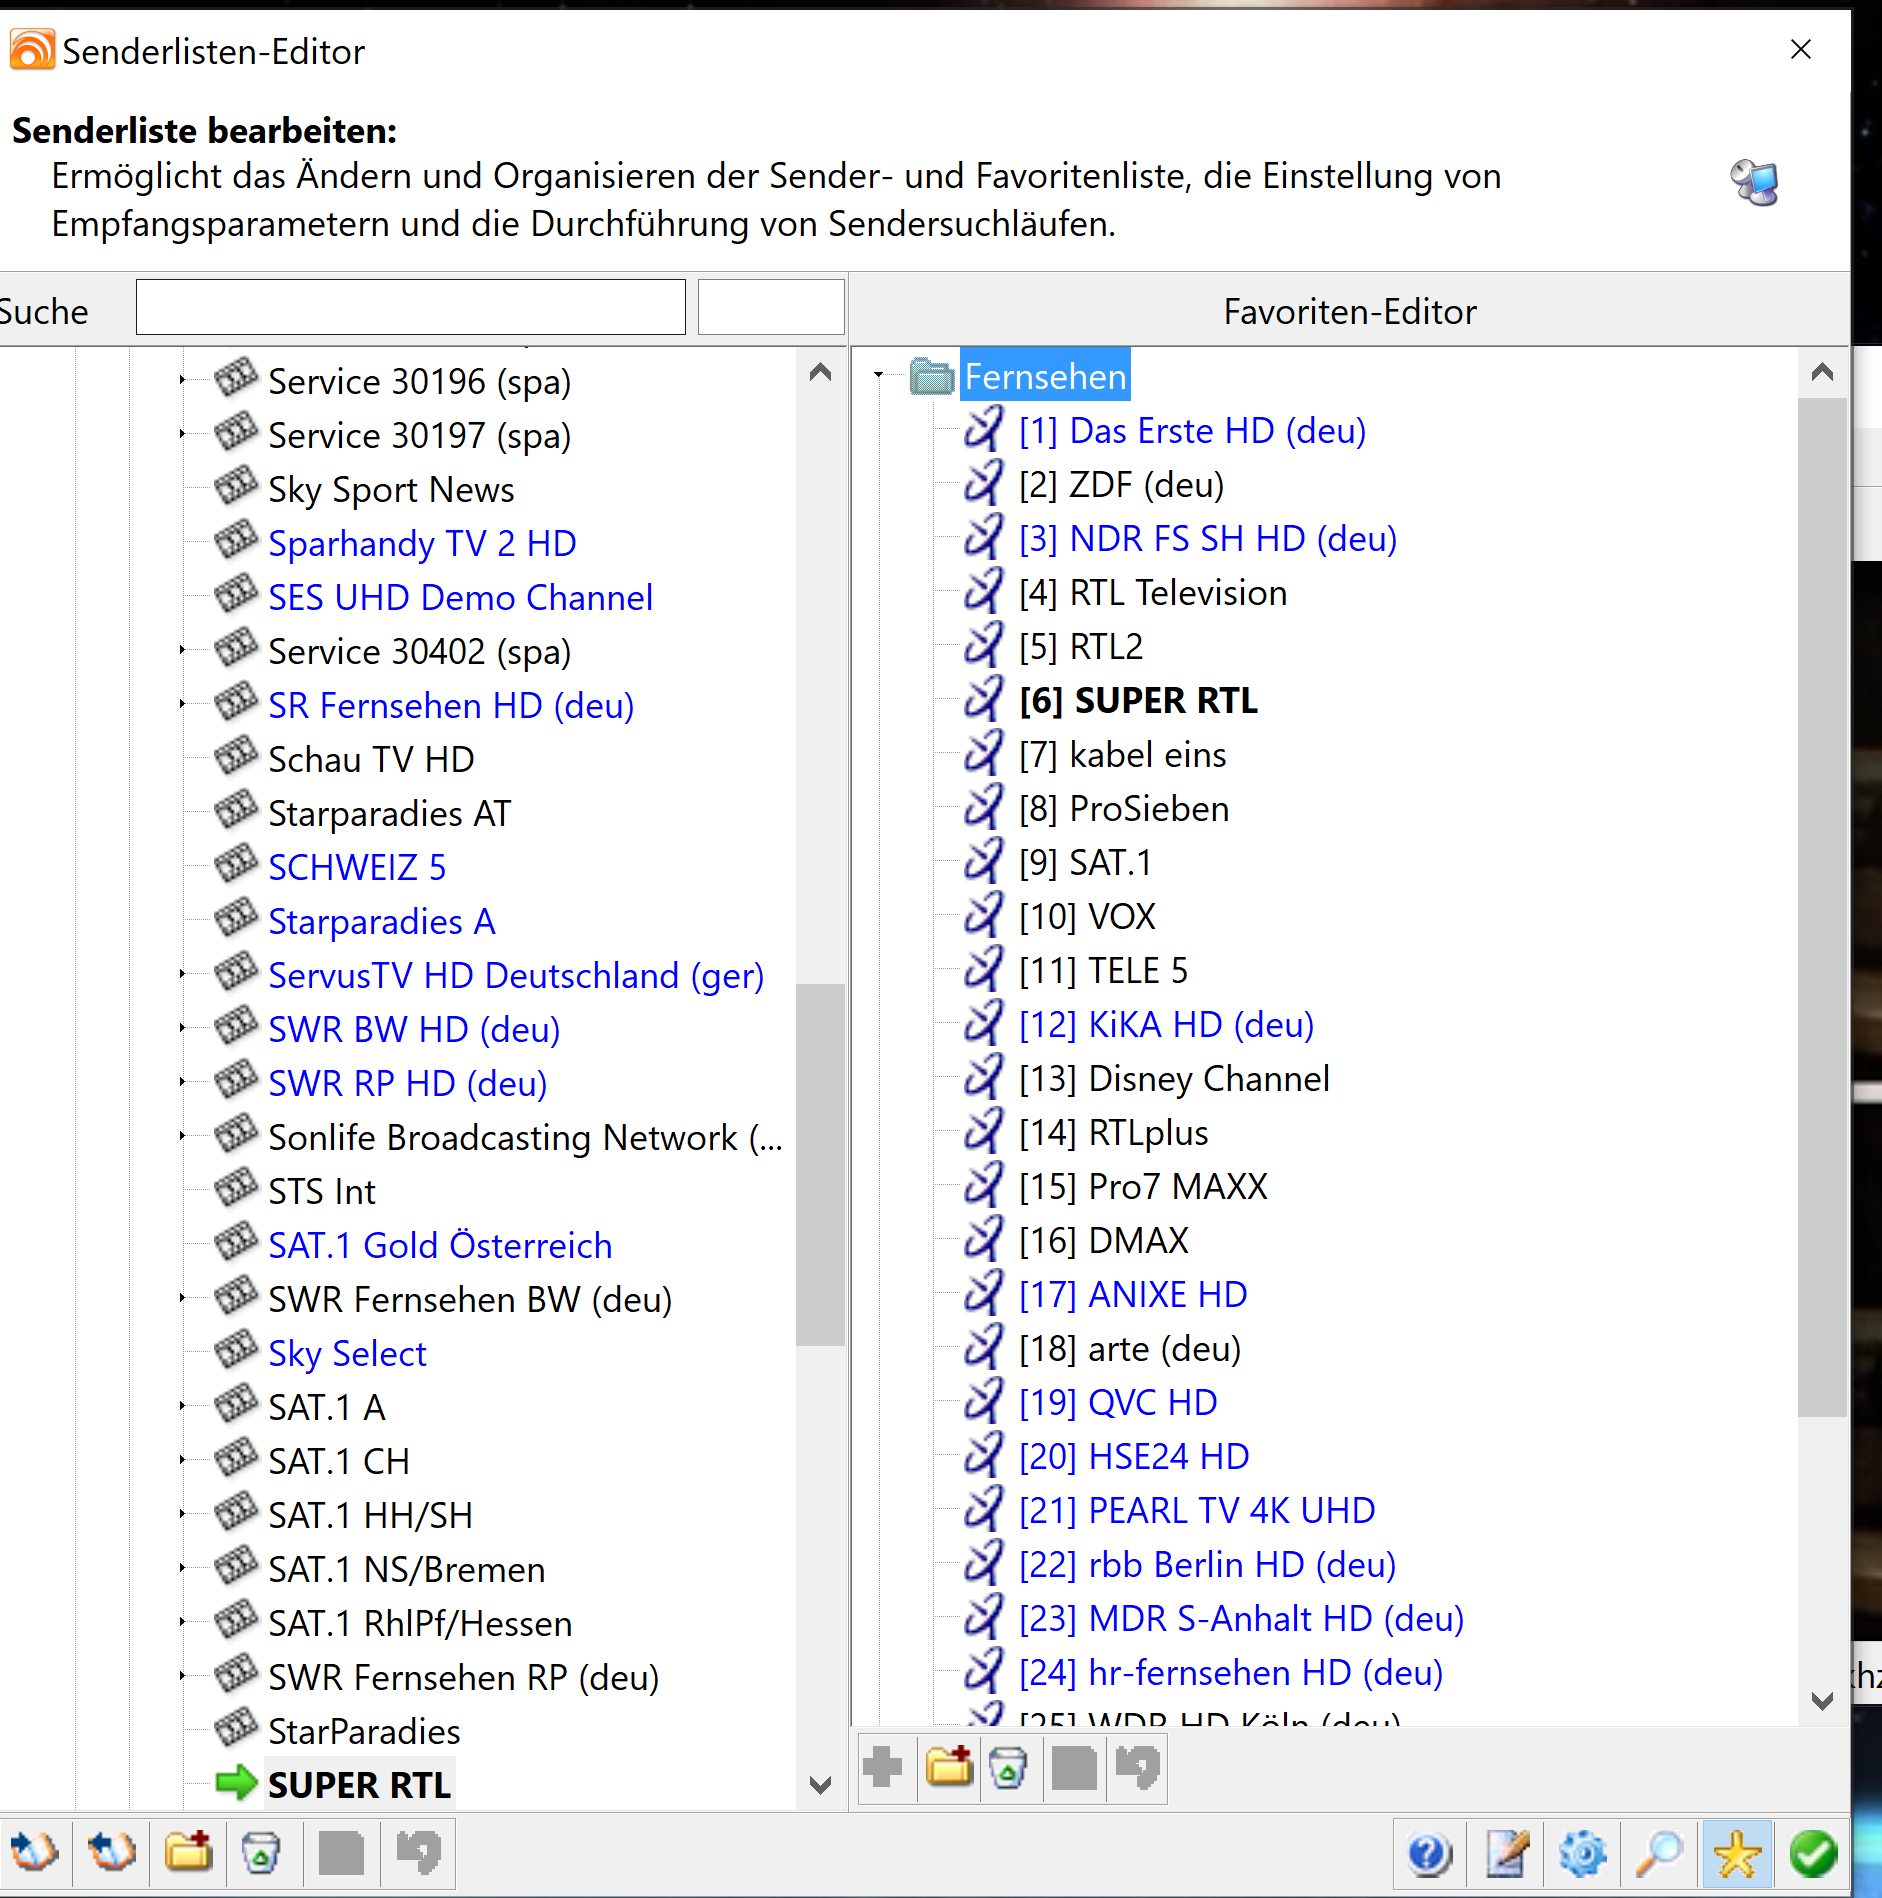Click the add-channel plus icon in the Favoriten-Editor toolbar
The image size is (1882, 1898).
click(x=883, y=1767)
